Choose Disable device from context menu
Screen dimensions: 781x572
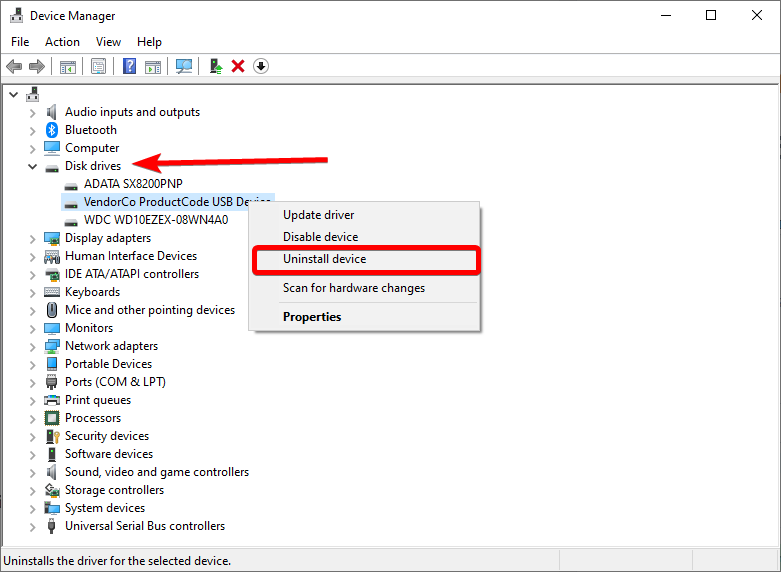pos(365,237)
